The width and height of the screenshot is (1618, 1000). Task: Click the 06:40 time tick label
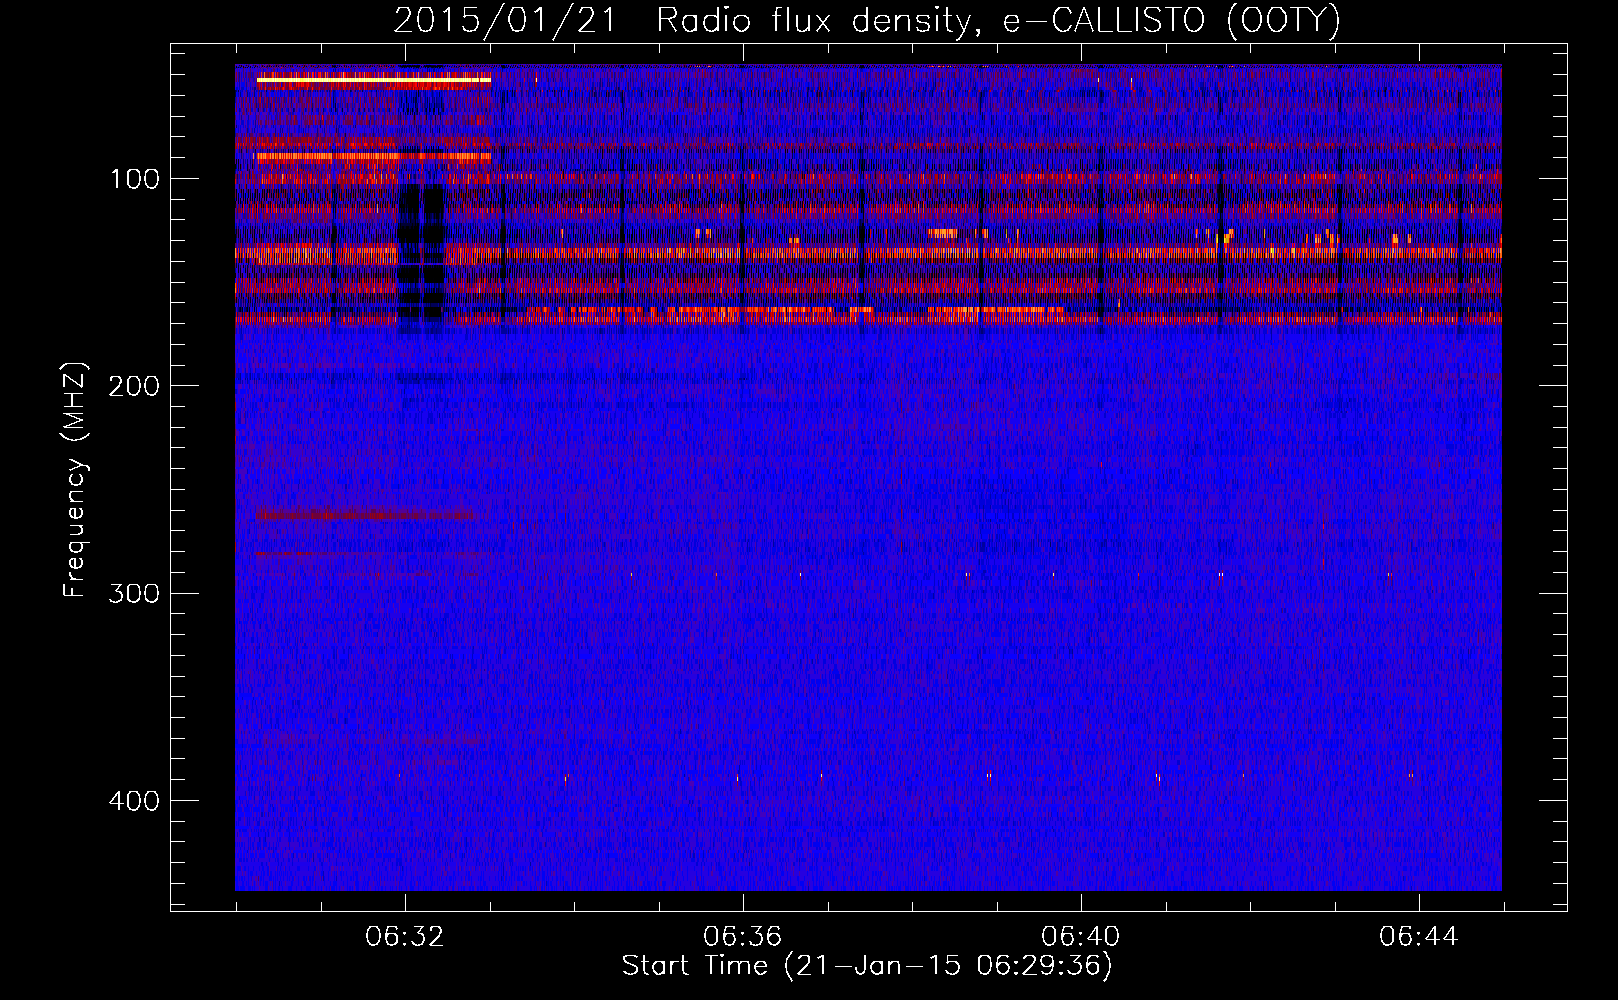[x=1081, y=937]
